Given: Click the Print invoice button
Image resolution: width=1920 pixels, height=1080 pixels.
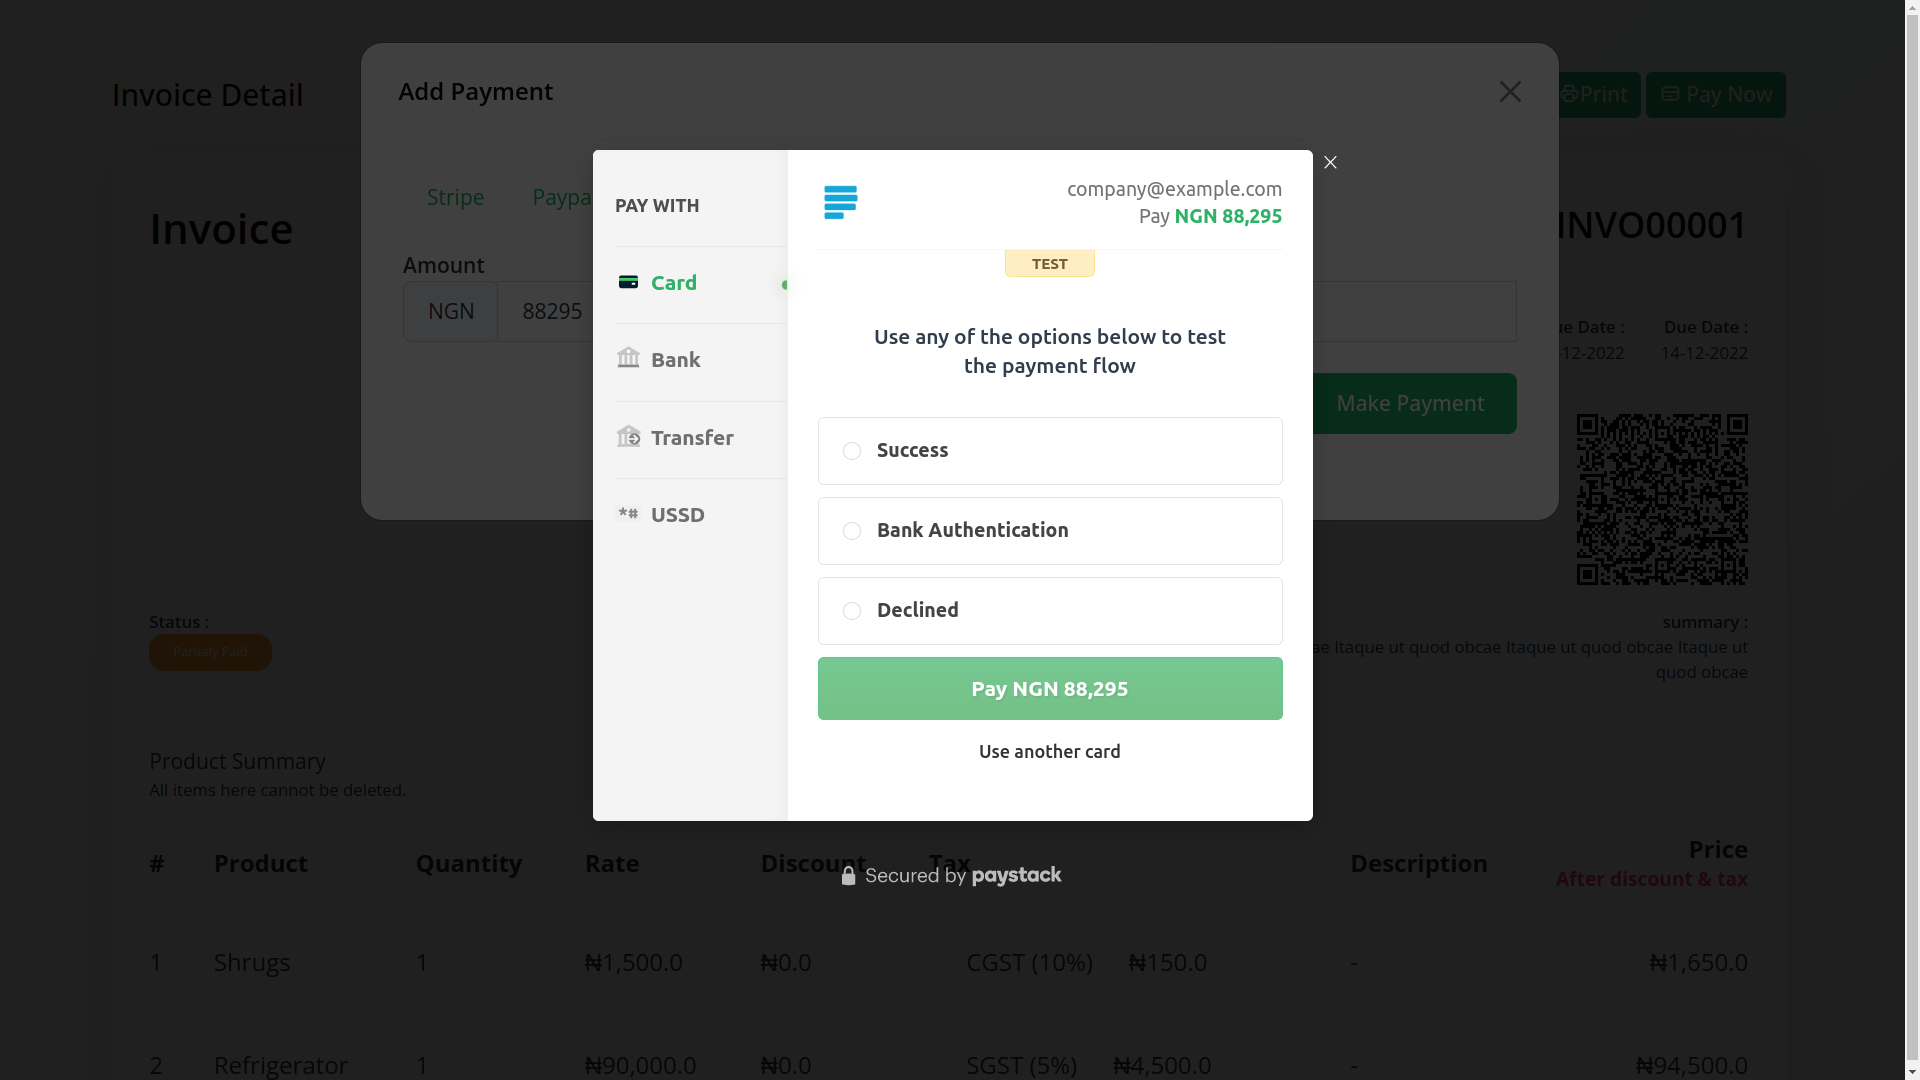Looking at the screenshot, I should (x=1596, y=95).
